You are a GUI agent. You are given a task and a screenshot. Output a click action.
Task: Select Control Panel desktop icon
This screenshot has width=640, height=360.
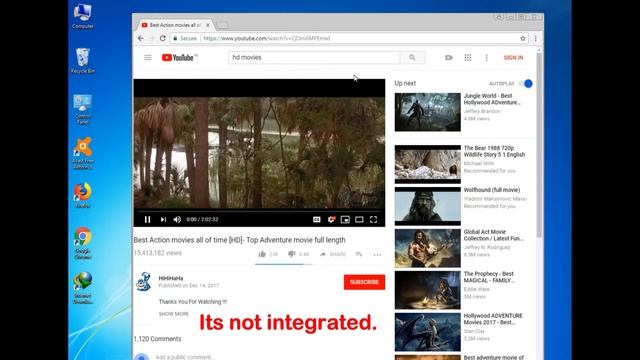coord(83,109)
